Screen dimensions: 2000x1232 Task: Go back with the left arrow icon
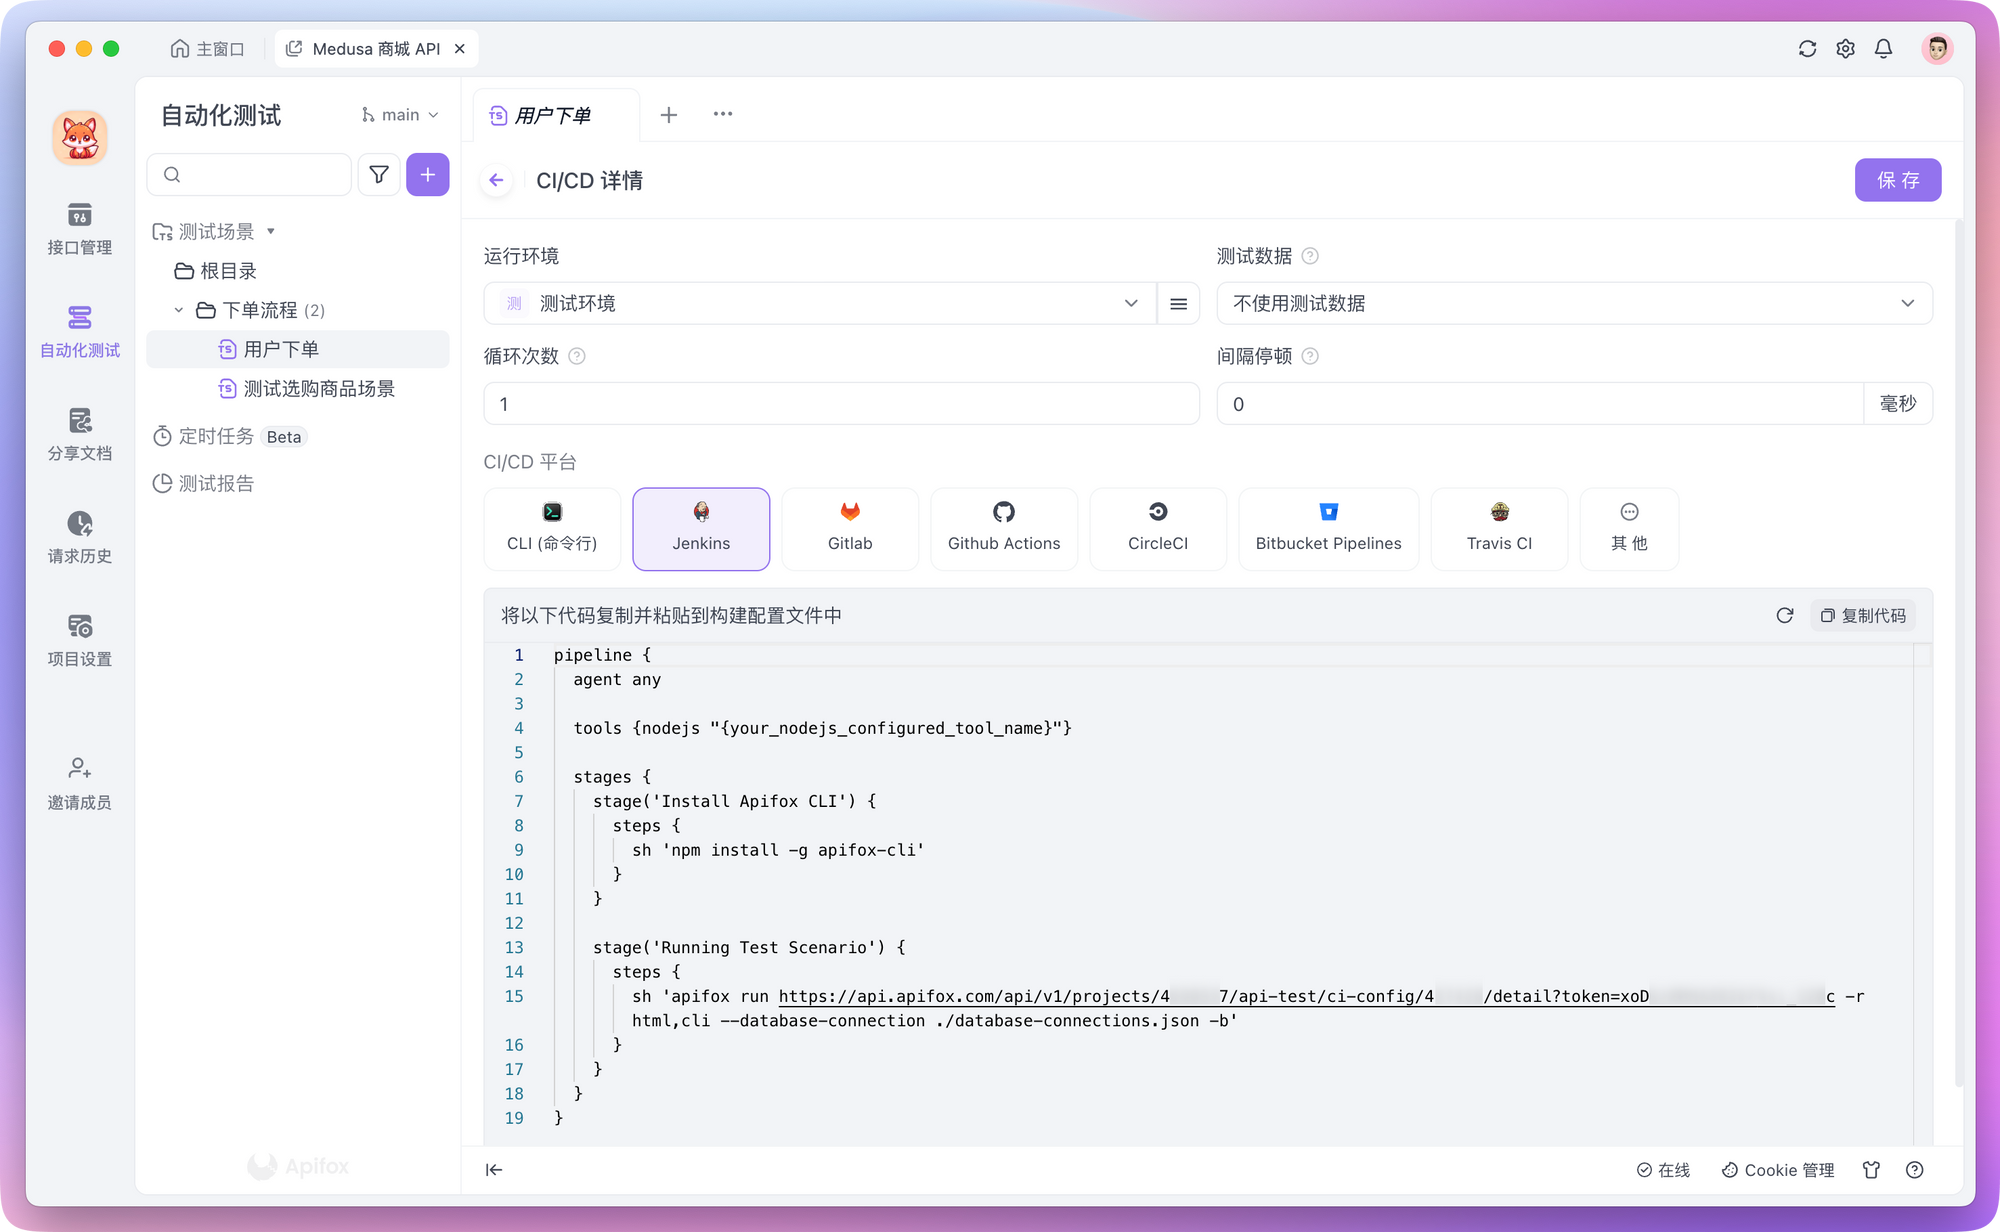[x=497, y=181]
